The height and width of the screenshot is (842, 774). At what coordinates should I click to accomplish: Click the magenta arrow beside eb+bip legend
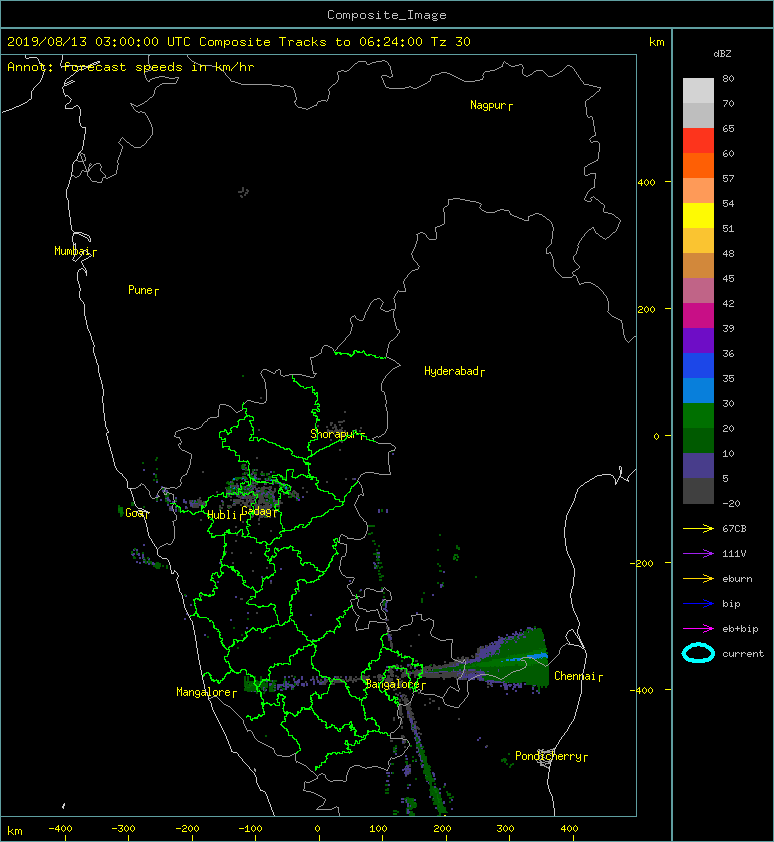point(698,629)
